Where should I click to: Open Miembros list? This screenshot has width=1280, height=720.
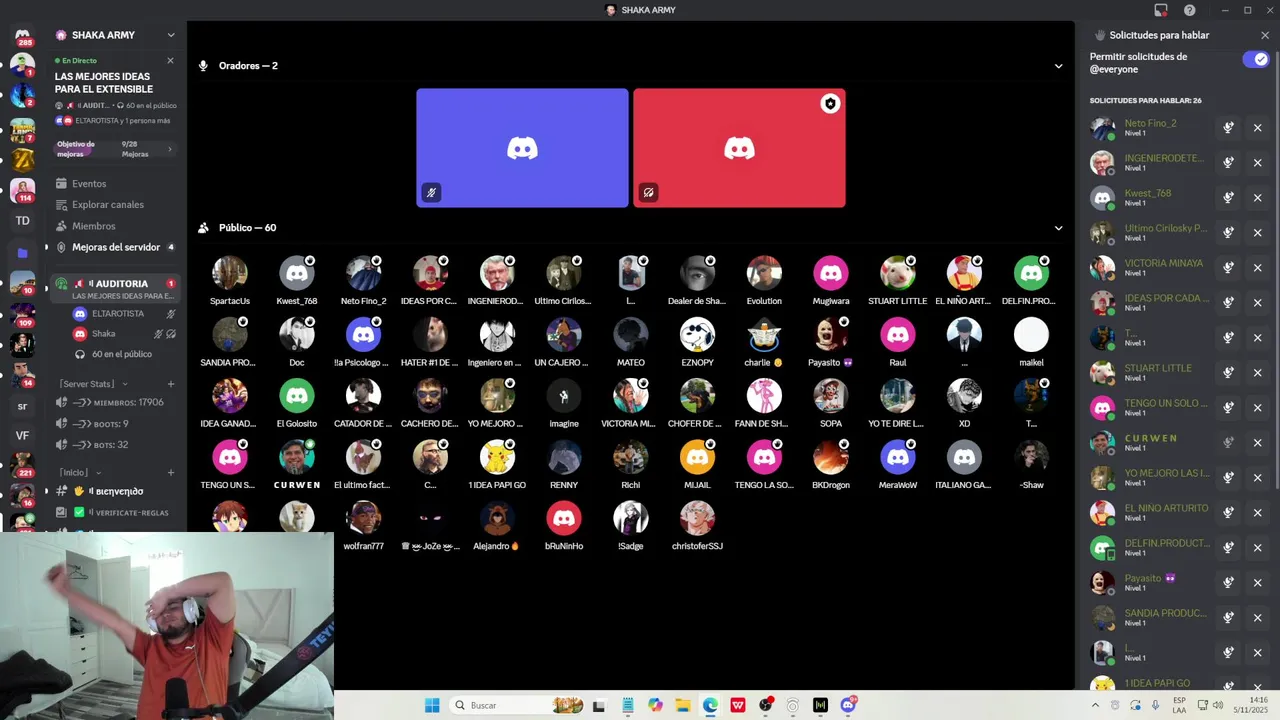click(x=115, y=226)
